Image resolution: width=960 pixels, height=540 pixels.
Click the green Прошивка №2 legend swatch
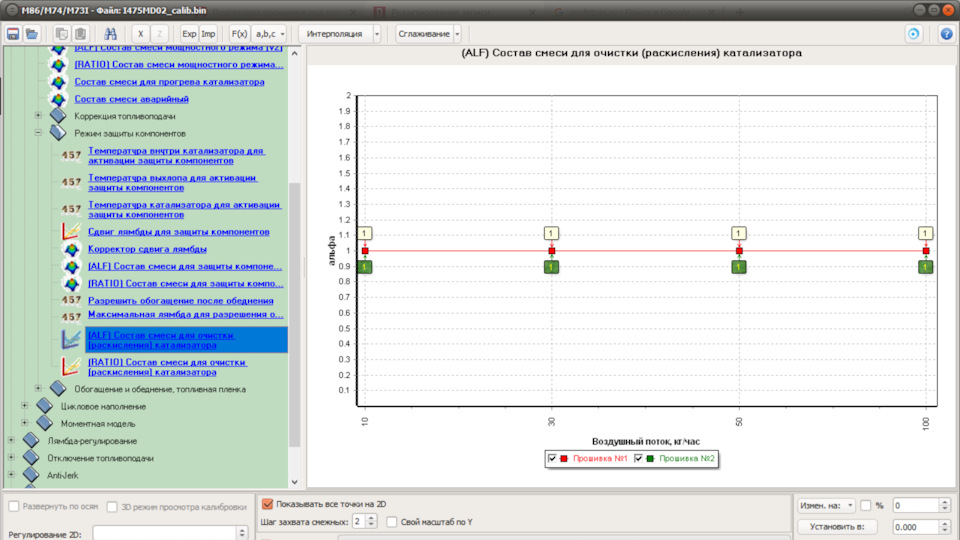[x=650, y=459]
